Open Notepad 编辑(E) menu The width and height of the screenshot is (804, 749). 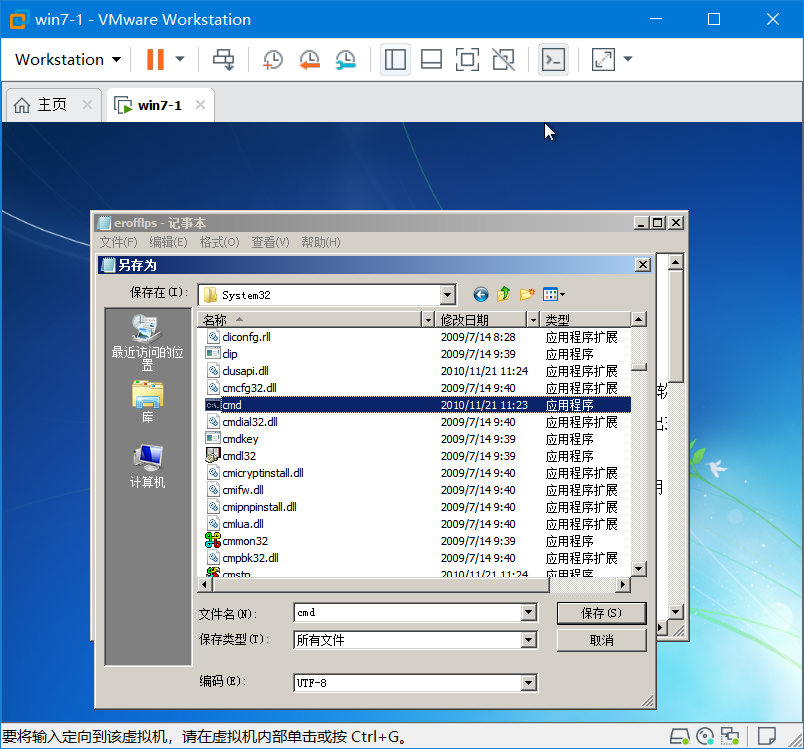coord(168,242)
